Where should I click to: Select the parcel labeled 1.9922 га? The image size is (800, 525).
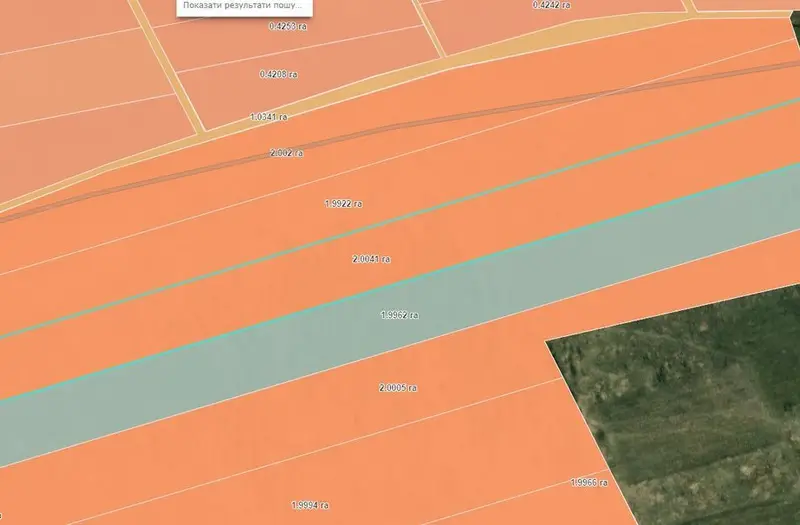pyautogui.click(x=343, y=204)
